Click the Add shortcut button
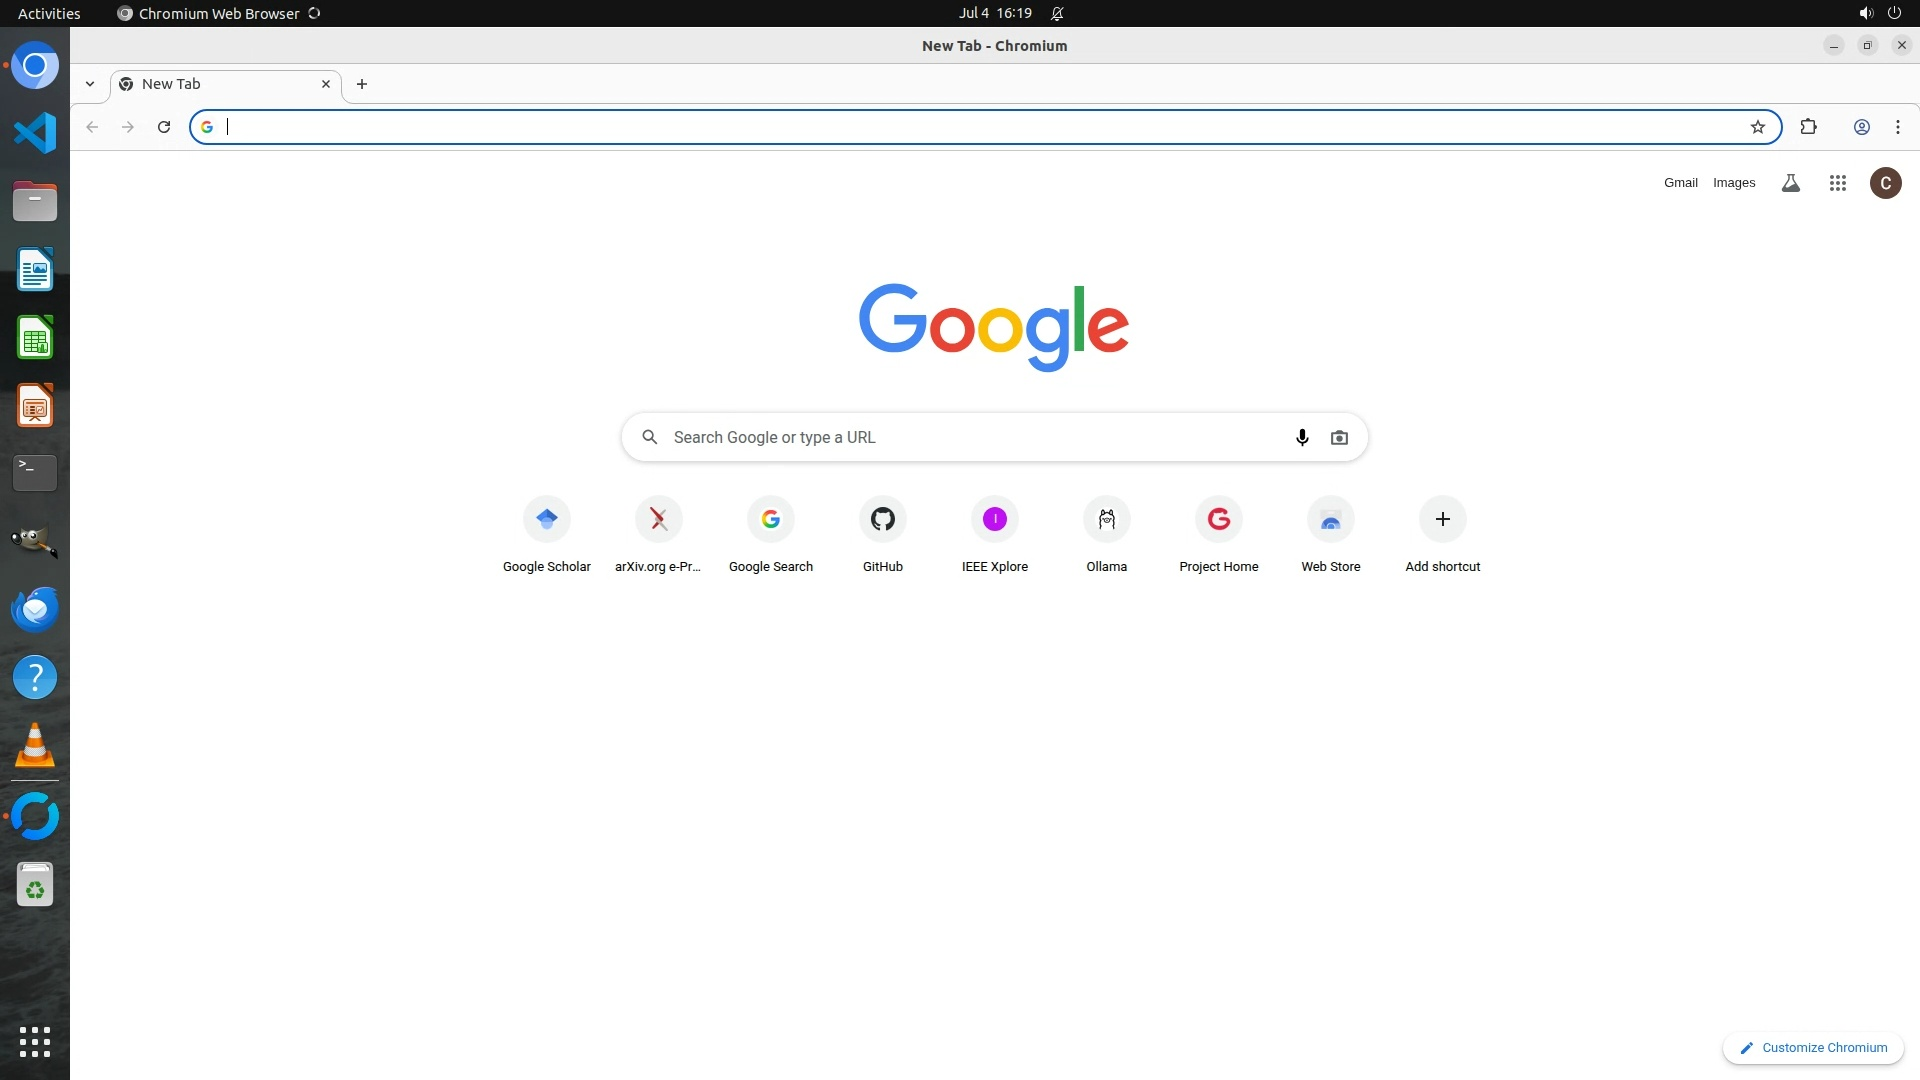 pyautogui.click(x=1442, y=520)
